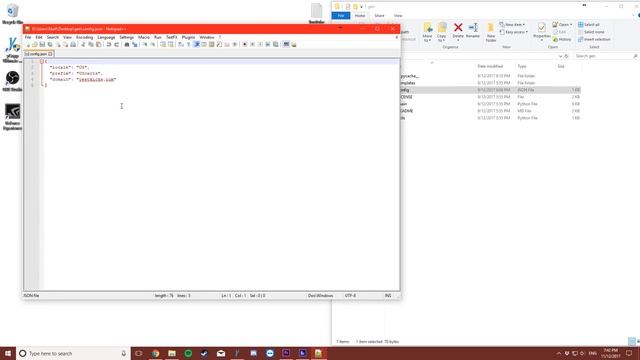Click the Find binoculars icon in Notepad++

(127, 44)
